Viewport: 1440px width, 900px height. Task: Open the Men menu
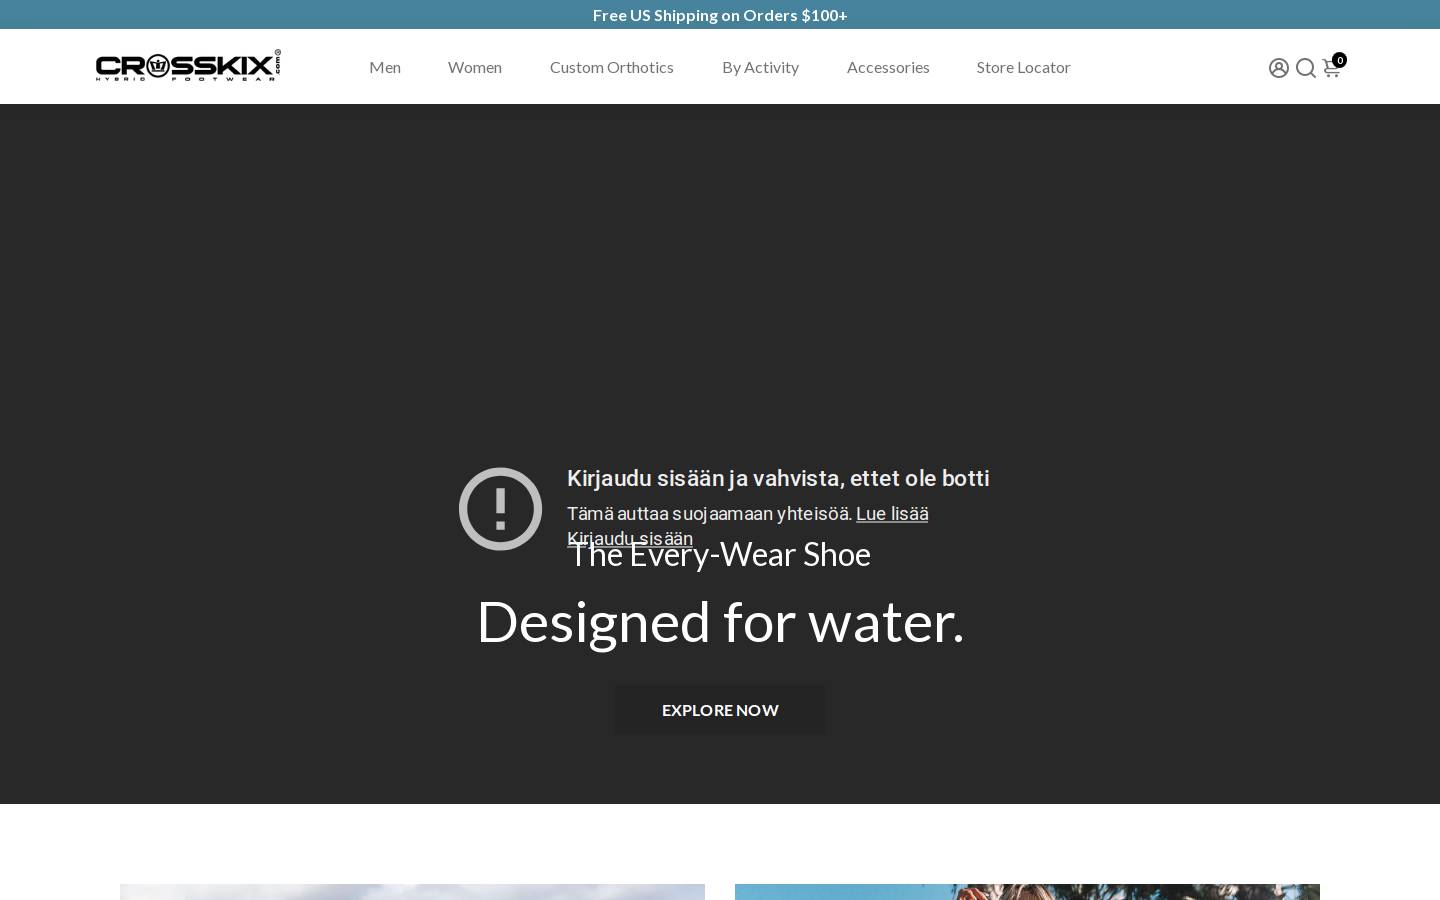[385, 67]
